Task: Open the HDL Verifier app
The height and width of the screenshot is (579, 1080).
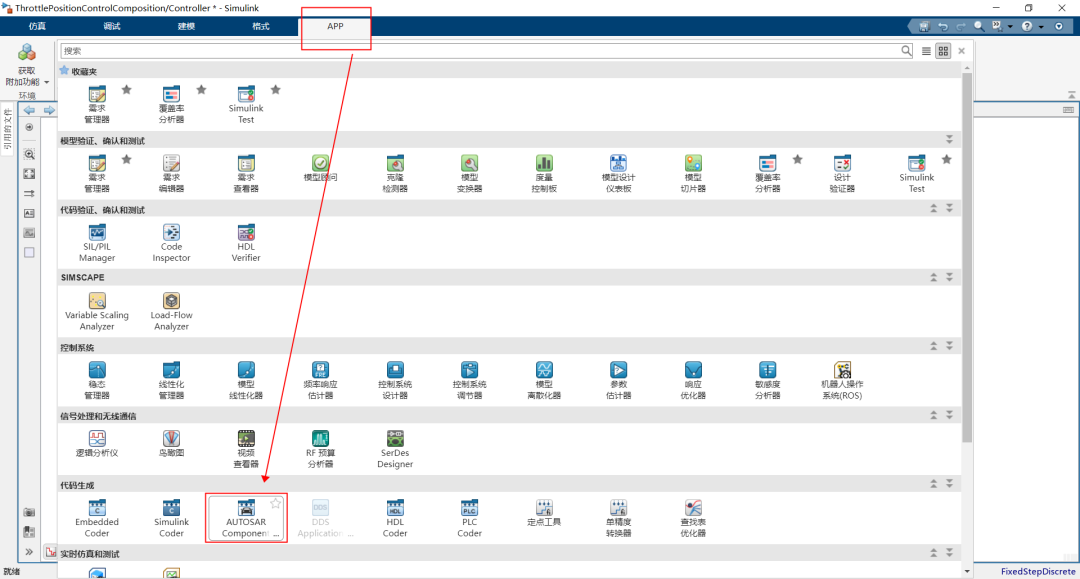Action: coord(246,241)
